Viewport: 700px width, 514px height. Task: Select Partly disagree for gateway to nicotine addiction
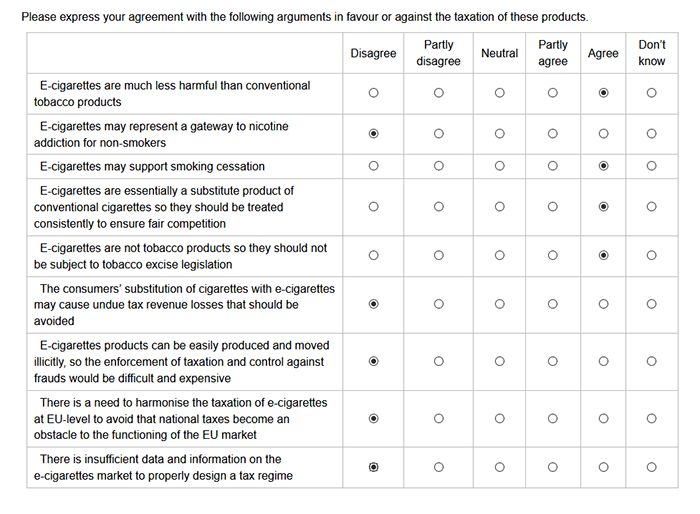(439, 134)
